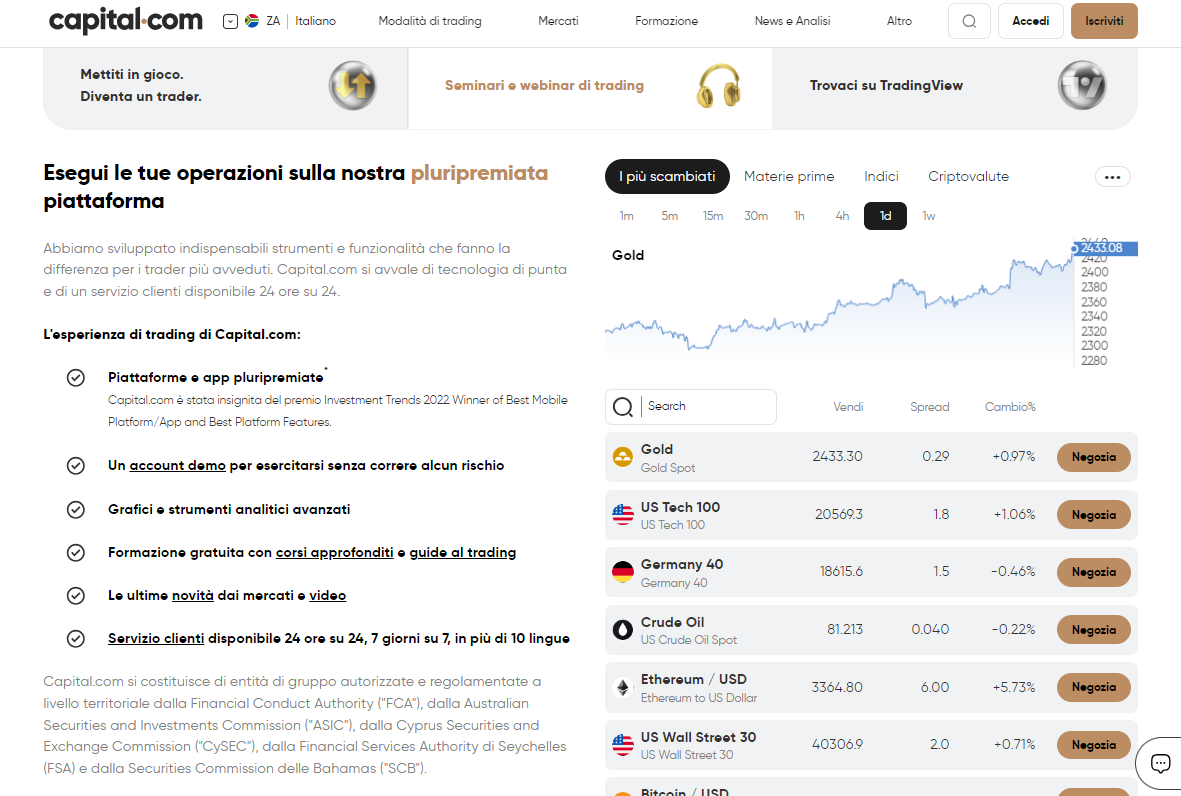Click the Ethereum / USD instrument name
1181x796 pixels.
click(x=694, y=679)
